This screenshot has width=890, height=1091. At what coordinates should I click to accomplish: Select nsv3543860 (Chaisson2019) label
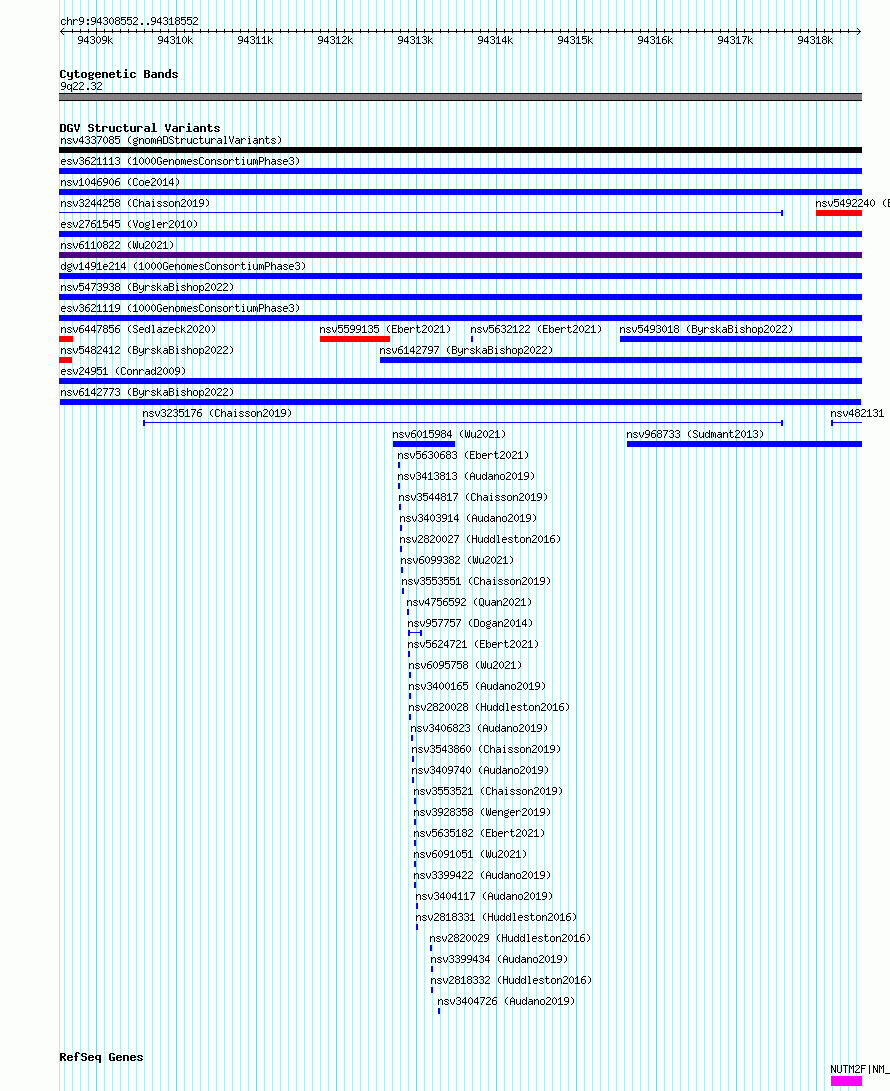(486, 749)
